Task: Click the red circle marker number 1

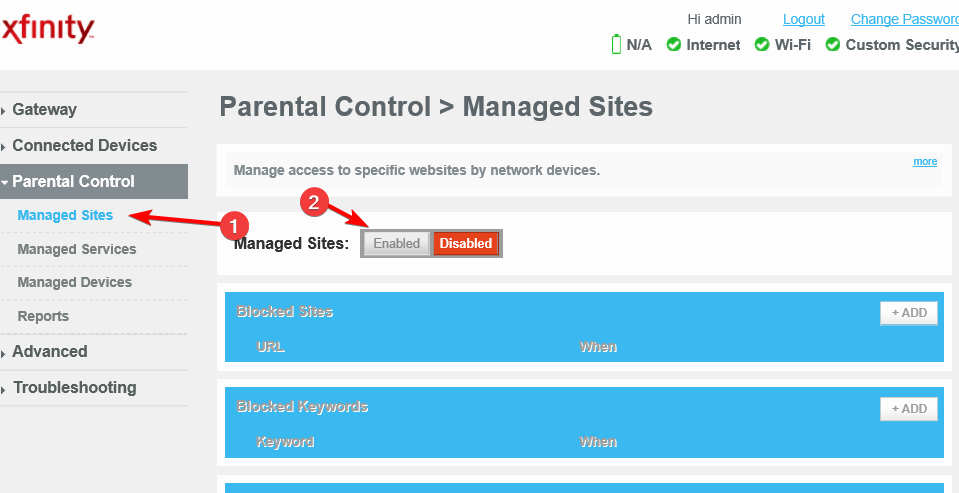Action: click(233, 227)
